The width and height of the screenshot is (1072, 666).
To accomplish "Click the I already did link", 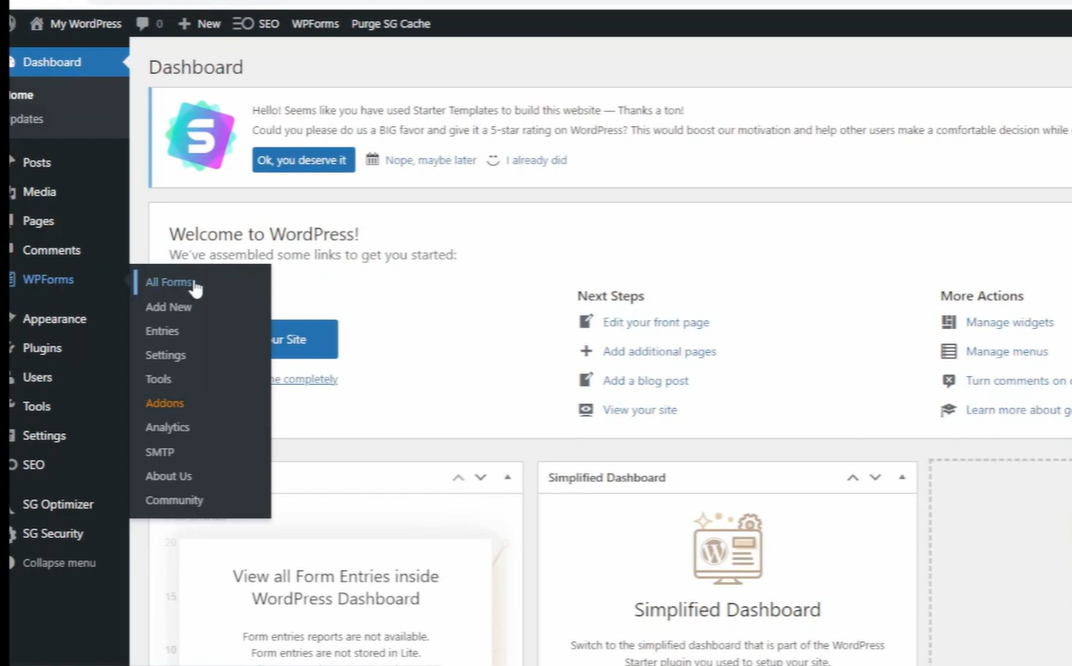I will click(536, 160).
